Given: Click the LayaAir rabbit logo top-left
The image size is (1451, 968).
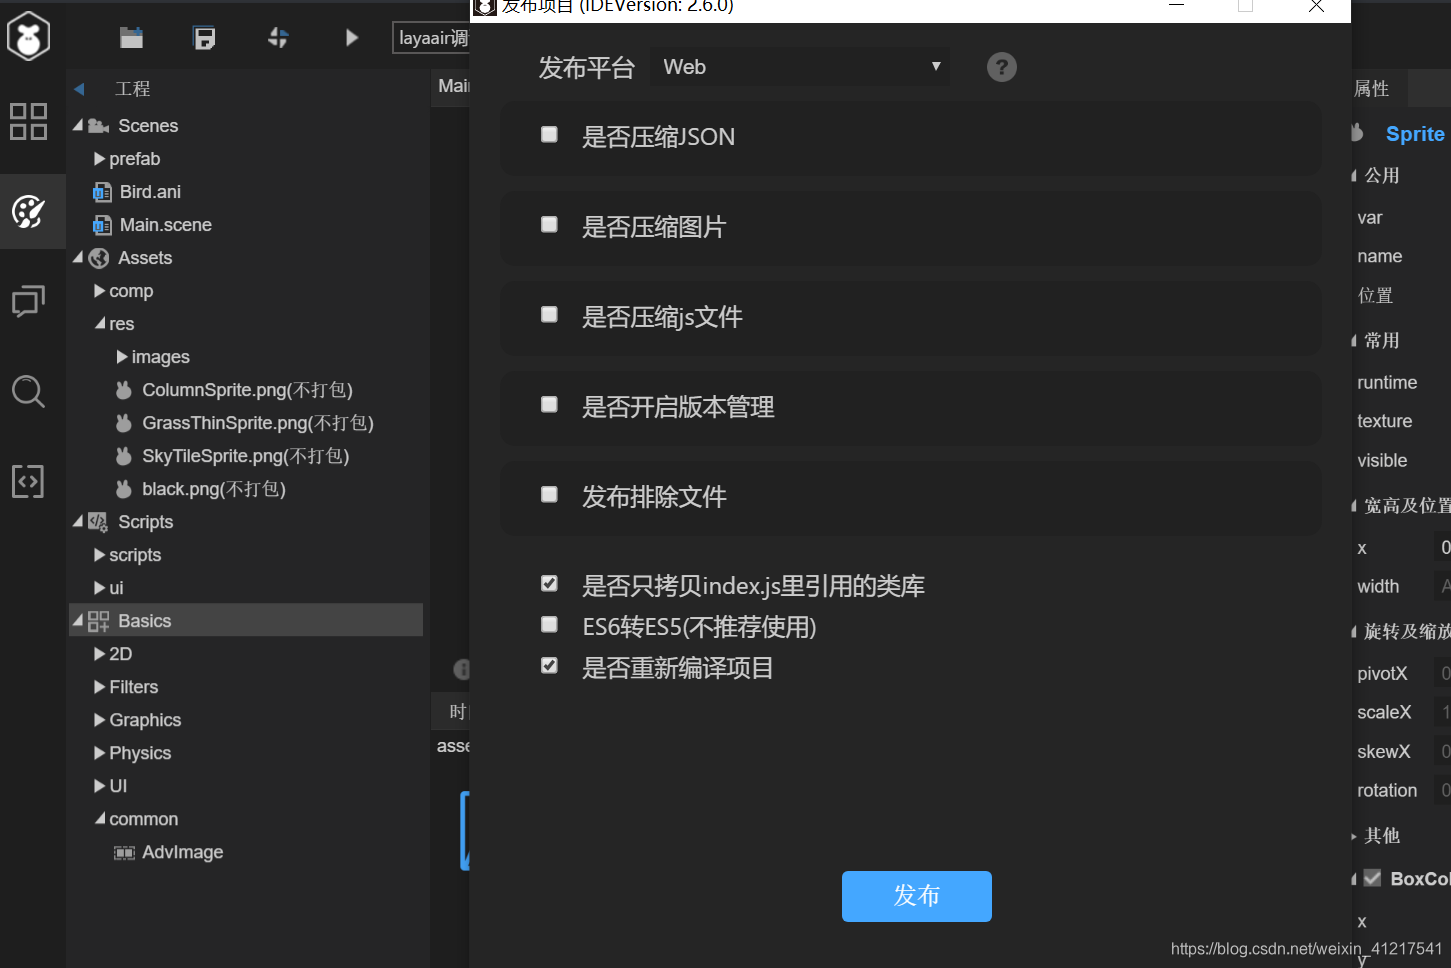Looking at the screenshot, I should (29, 36).
